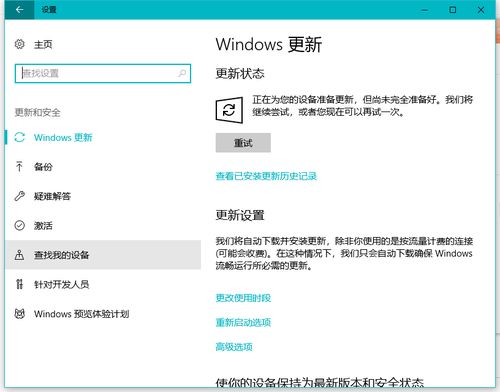This screenshot has width=500, height=392.
Task: Open 更改使用时段 link
Action: point(243,298)
